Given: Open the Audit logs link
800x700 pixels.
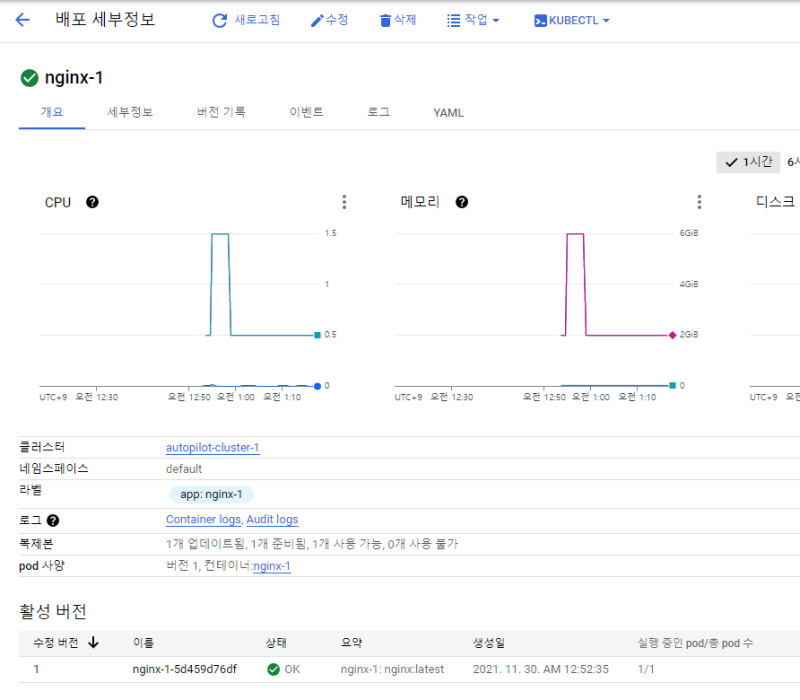Looking at the screenshot, I should tap(272, 520).
